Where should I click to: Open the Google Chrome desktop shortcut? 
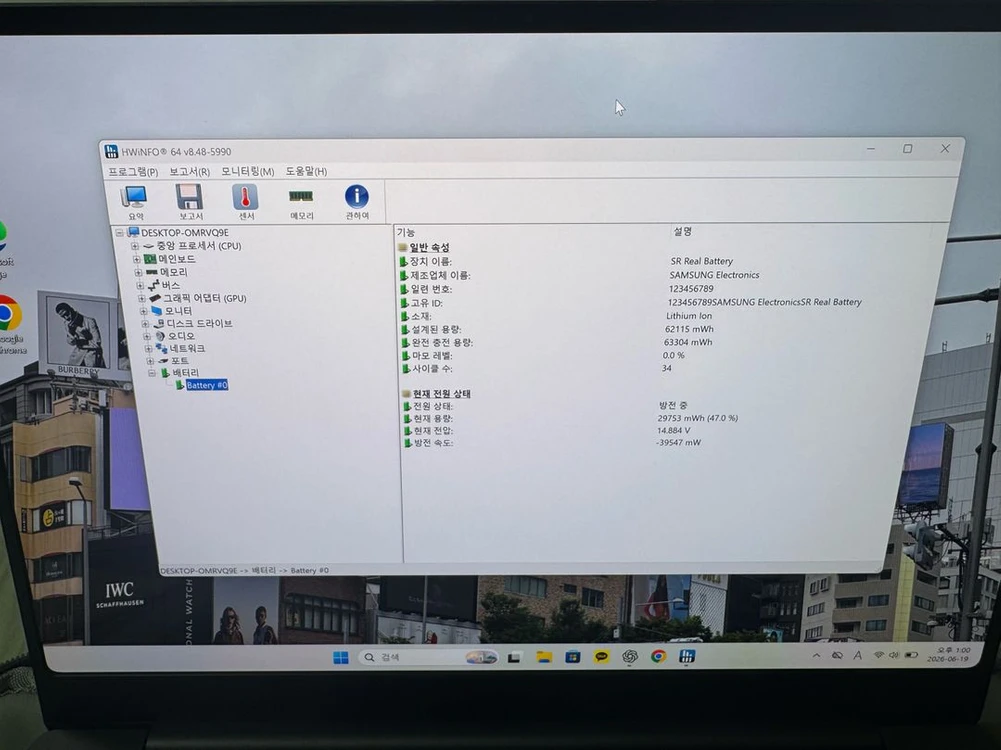8,324
